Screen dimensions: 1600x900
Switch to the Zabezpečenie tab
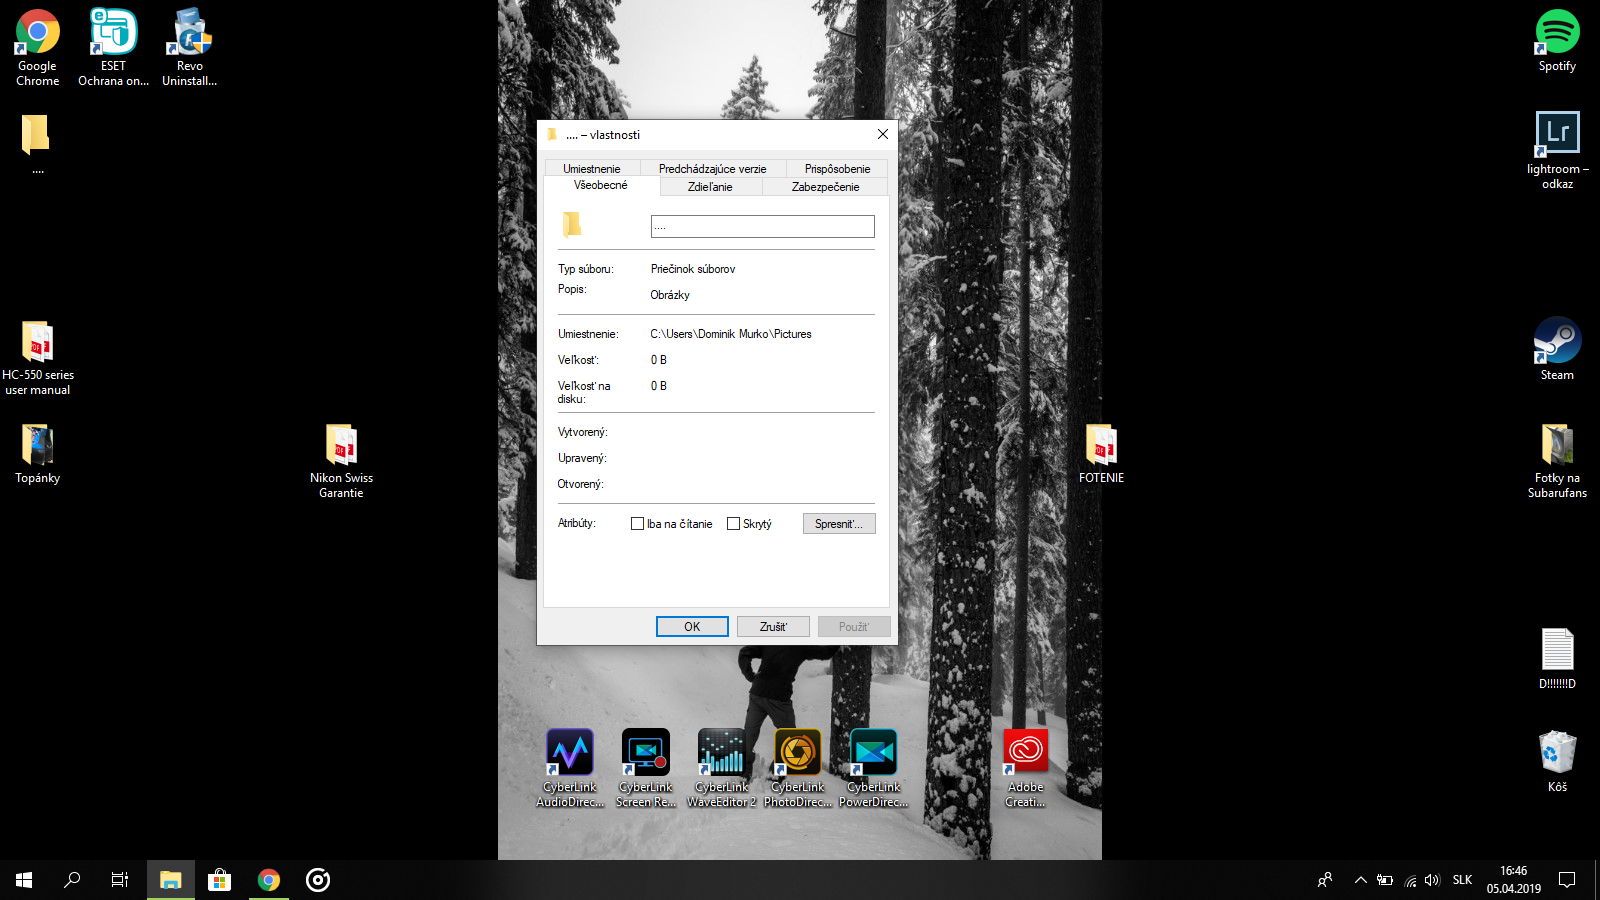[x=825, y=187]
